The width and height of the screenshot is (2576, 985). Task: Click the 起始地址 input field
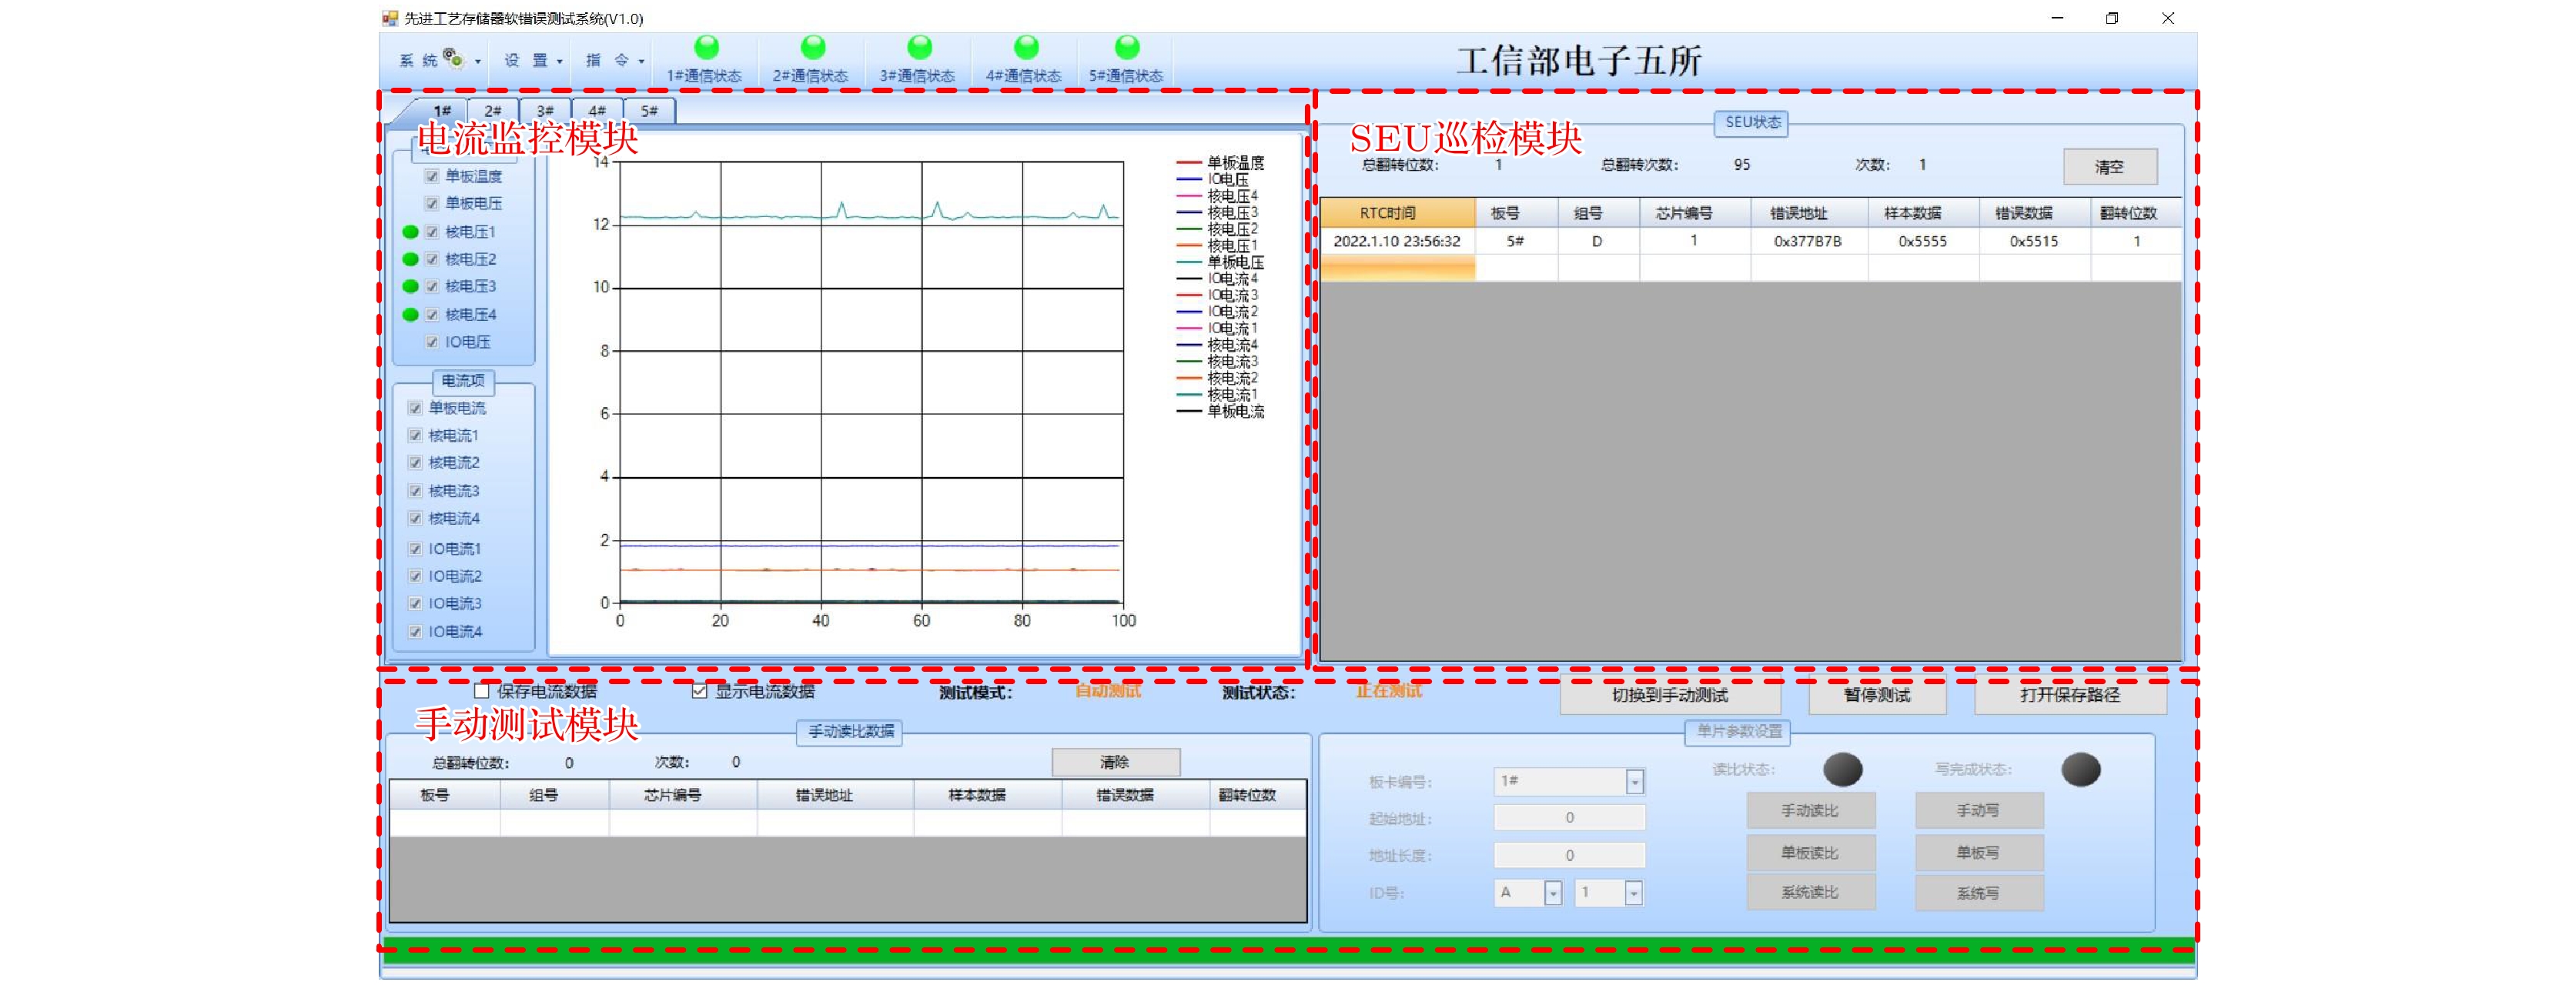(x=1568, y=818)
